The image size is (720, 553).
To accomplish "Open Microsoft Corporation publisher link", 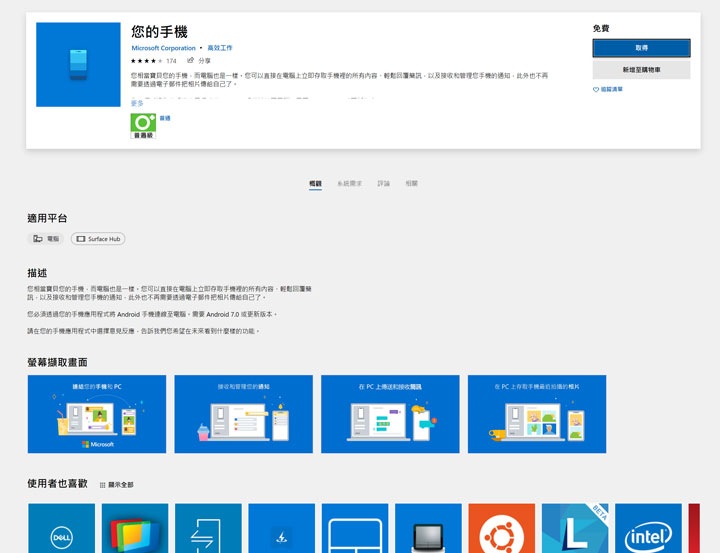I will 163,48.
